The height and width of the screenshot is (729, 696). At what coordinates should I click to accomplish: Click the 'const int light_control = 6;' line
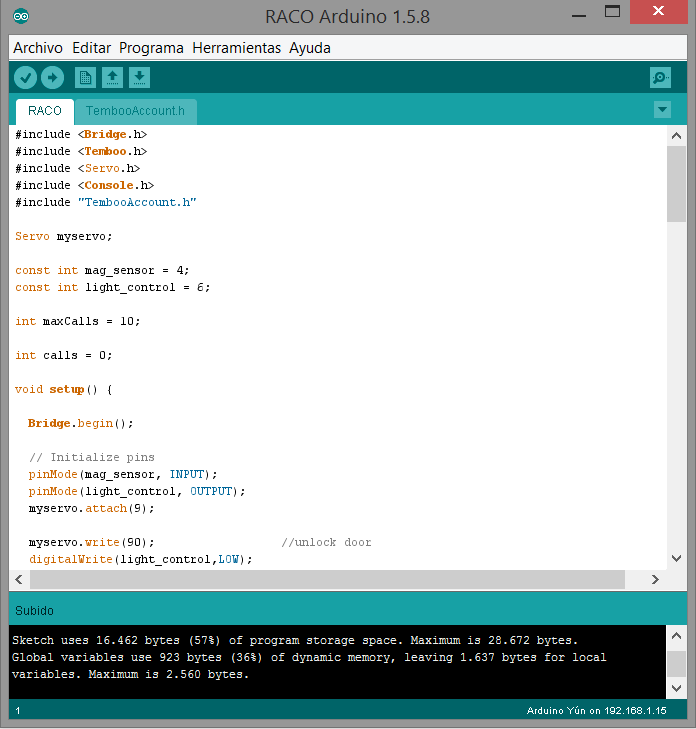click(113, 287)
